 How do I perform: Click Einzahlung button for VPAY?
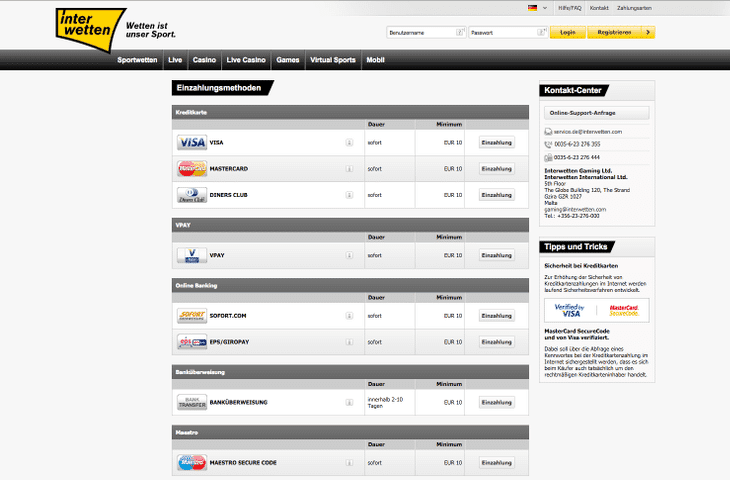(497, 255)
